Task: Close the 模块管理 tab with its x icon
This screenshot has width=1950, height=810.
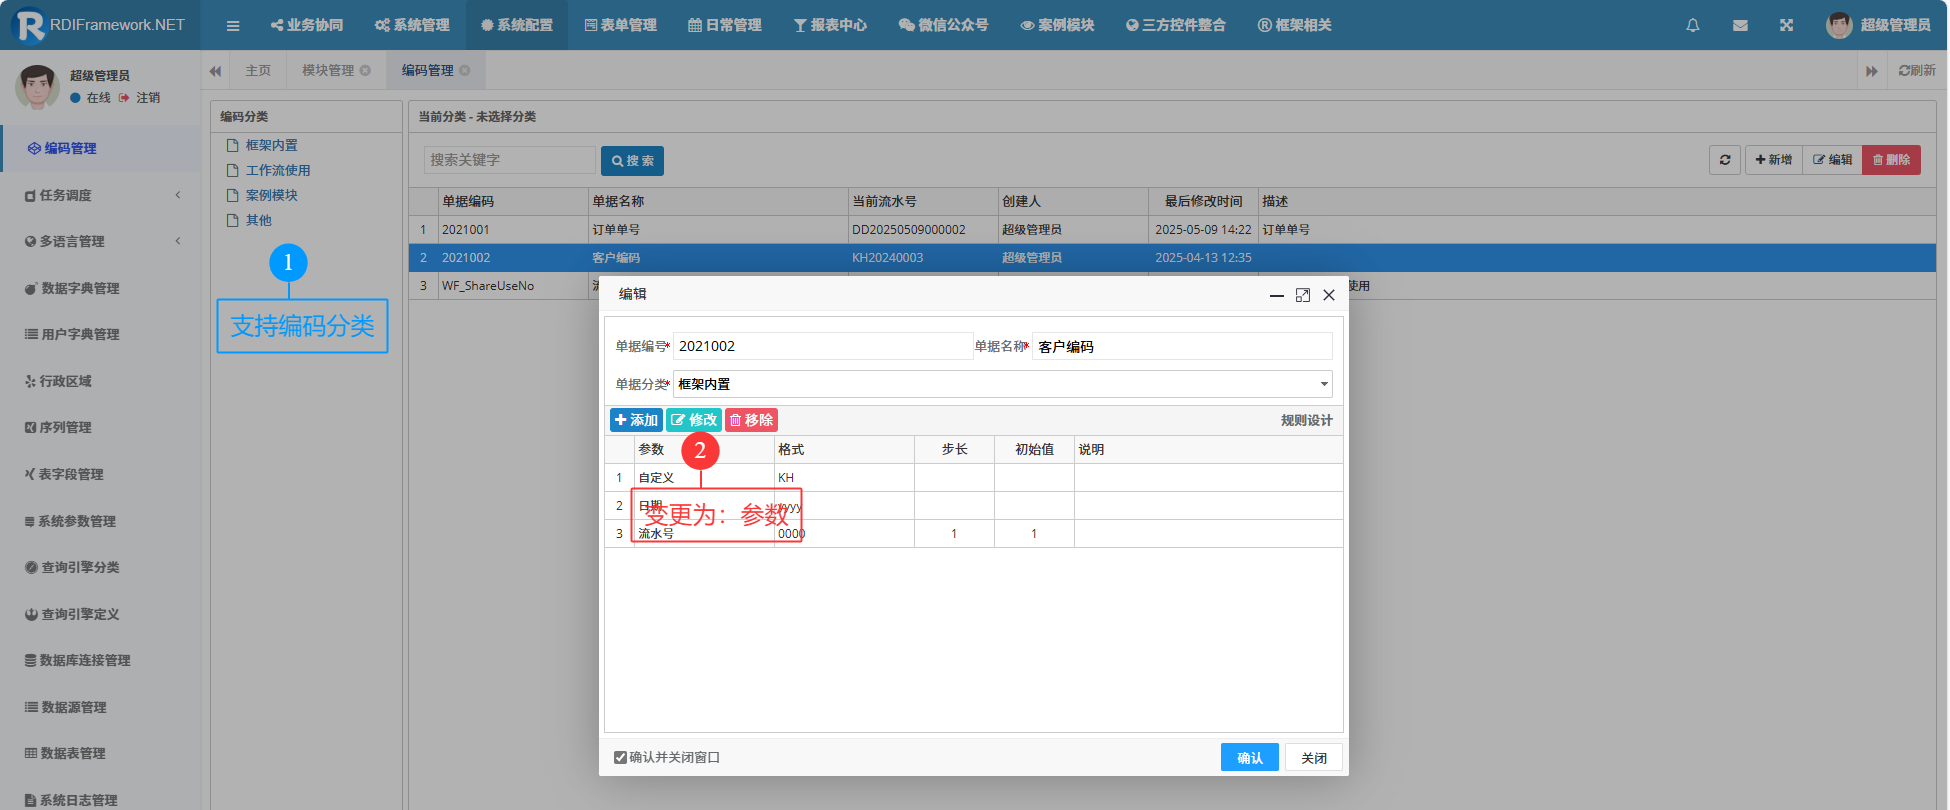Action: [x=365, y=70]
